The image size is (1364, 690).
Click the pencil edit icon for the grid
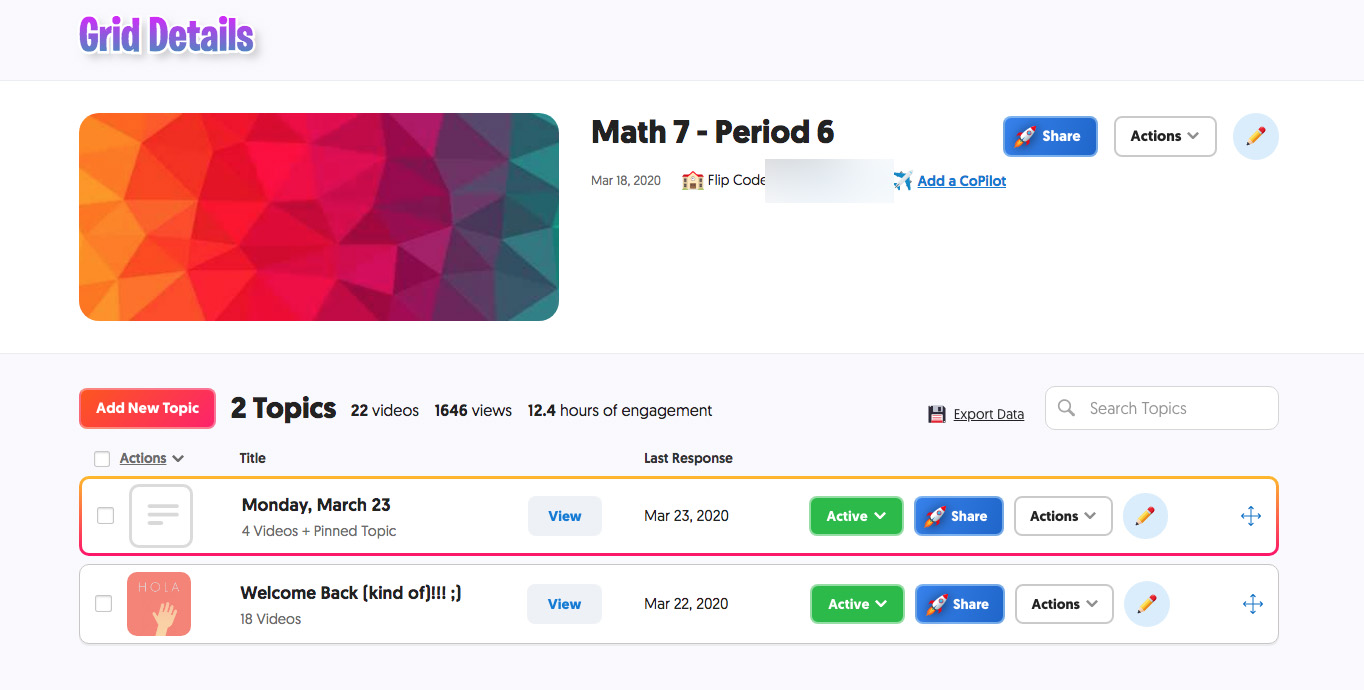[1256, 136]
